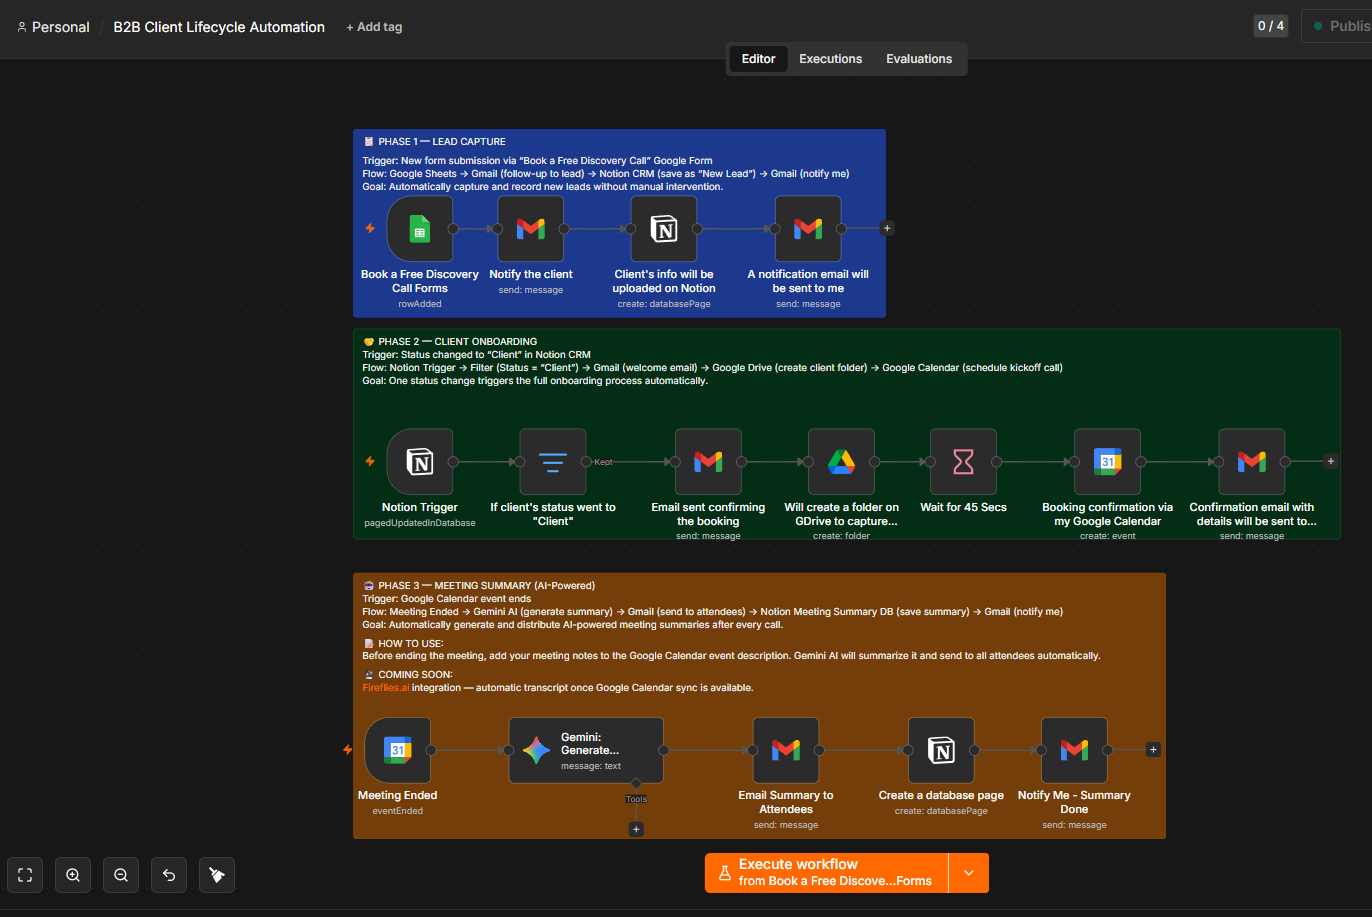Open the Executions tab

click(x=830, y=59)
